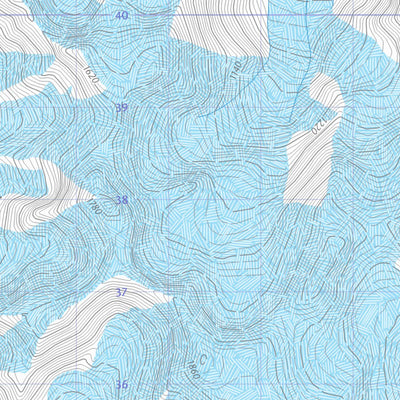Click the grid label 40
400x400 pixels.
(122, 16)
